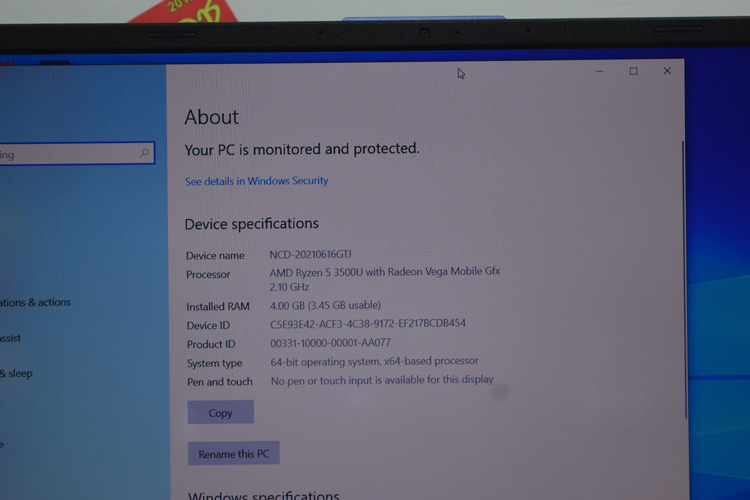The height and width of the screenshot is (500, 750).
Task: Click the Windows specifications heading
Action: pyautogui.click(x=264, y=495)
